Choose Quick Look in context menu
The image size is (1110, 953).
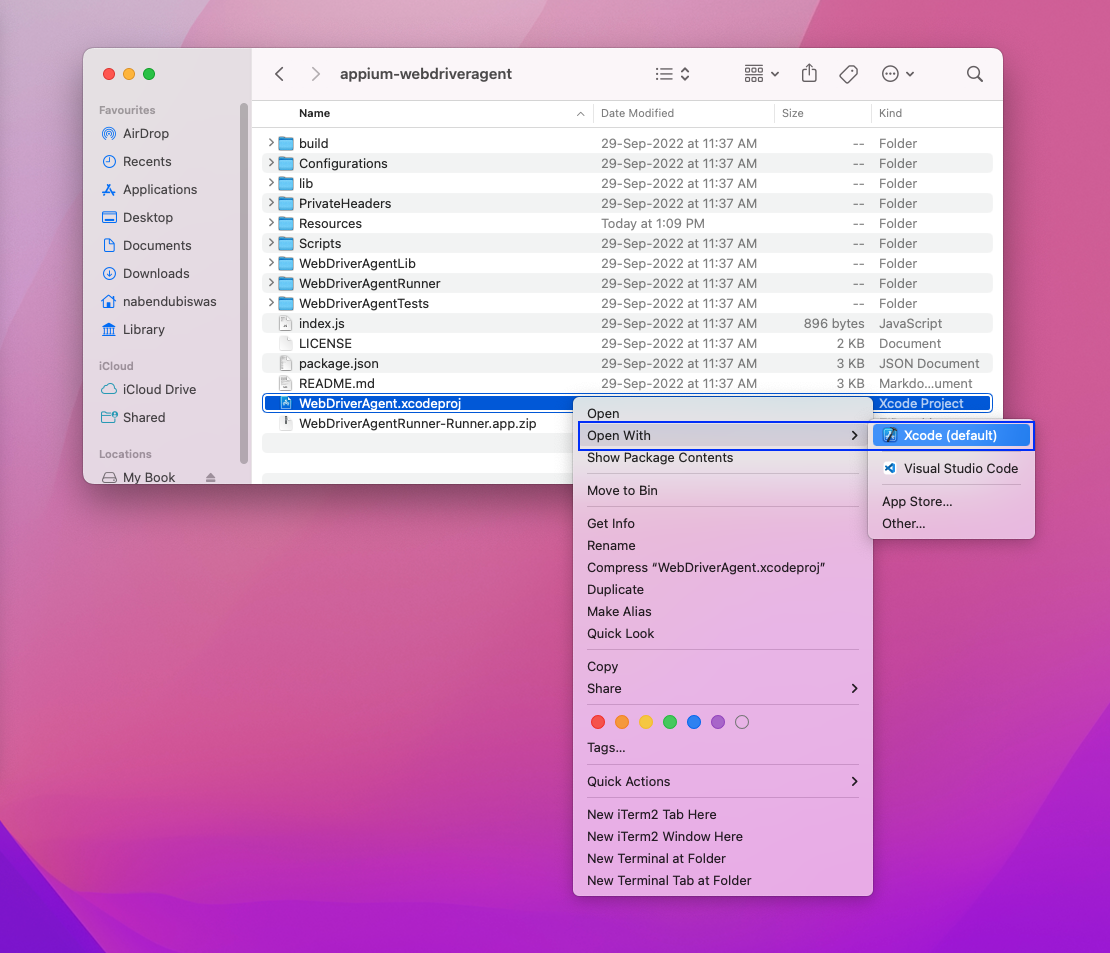click(x=722, y=633)
